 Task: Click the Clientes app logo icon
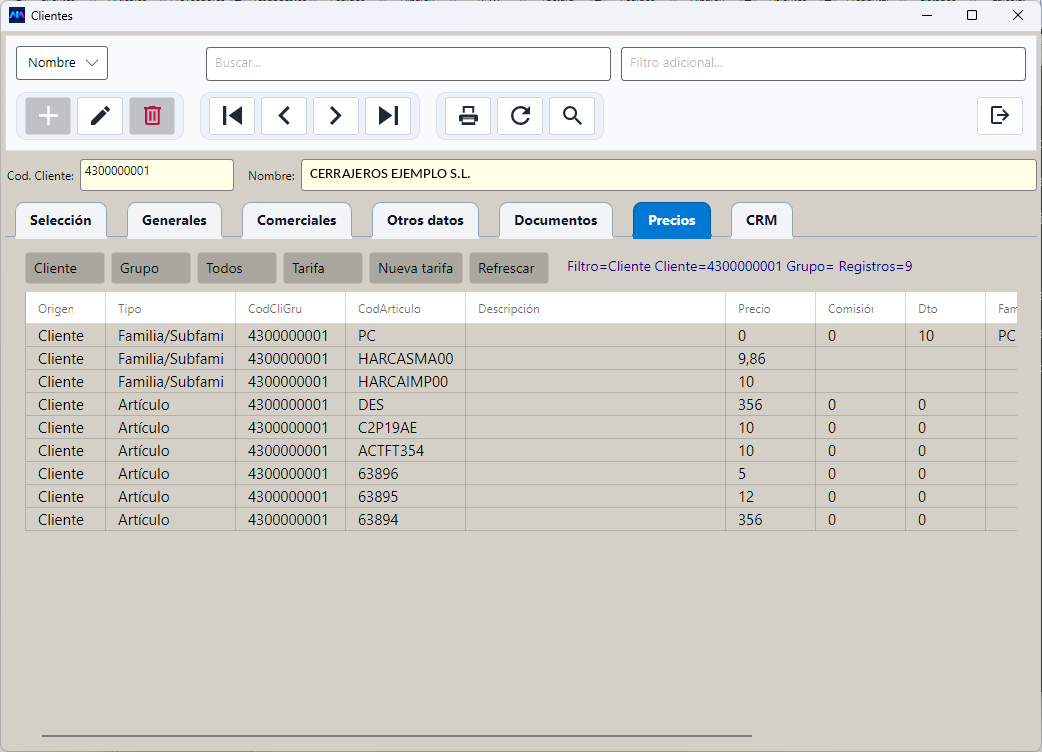point(17,15)
